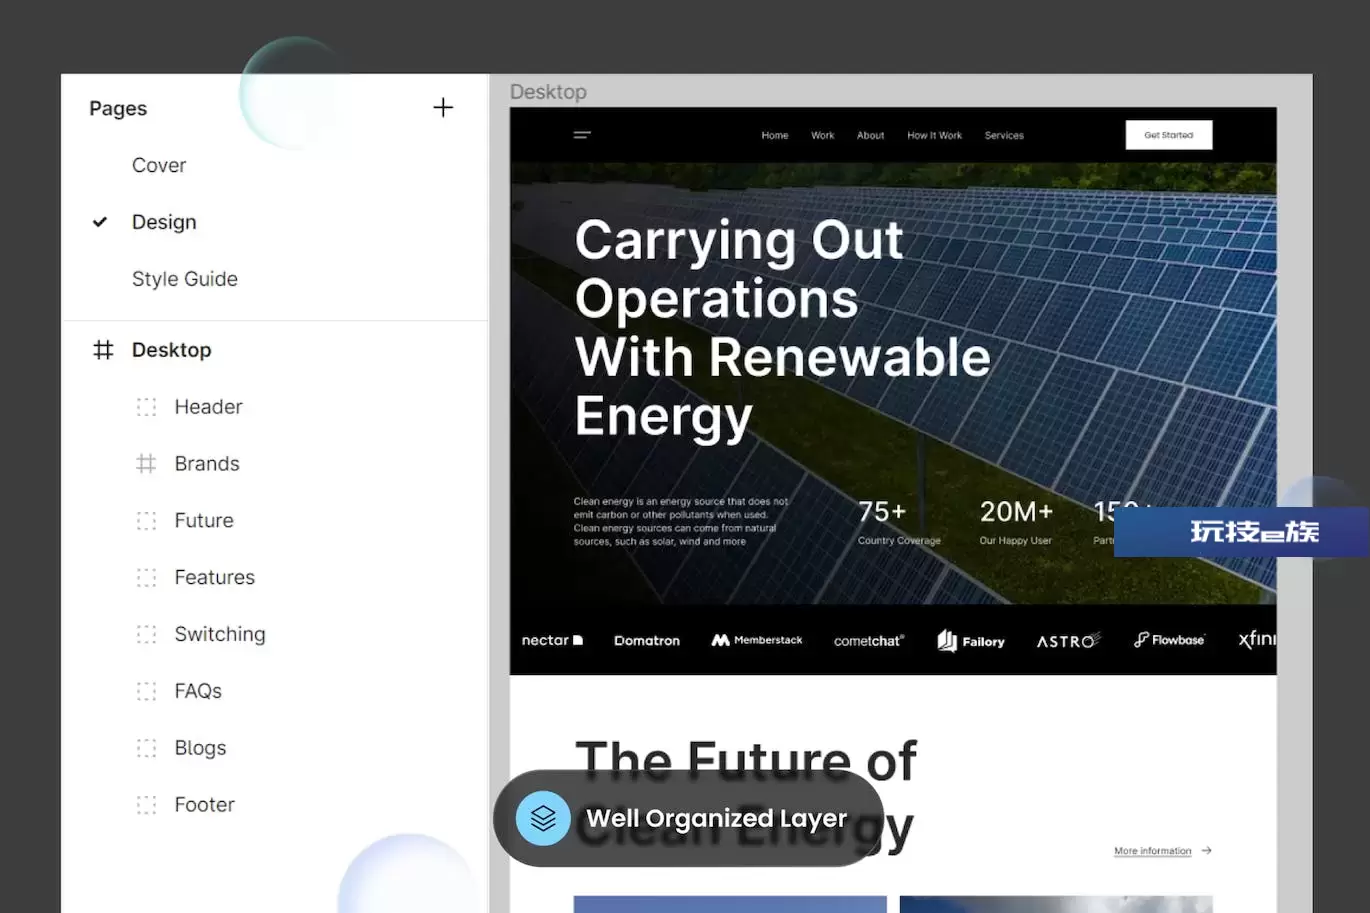Click the Desktop frame hash icon
Screen dimensions: 1370x913
click(103, 350)
